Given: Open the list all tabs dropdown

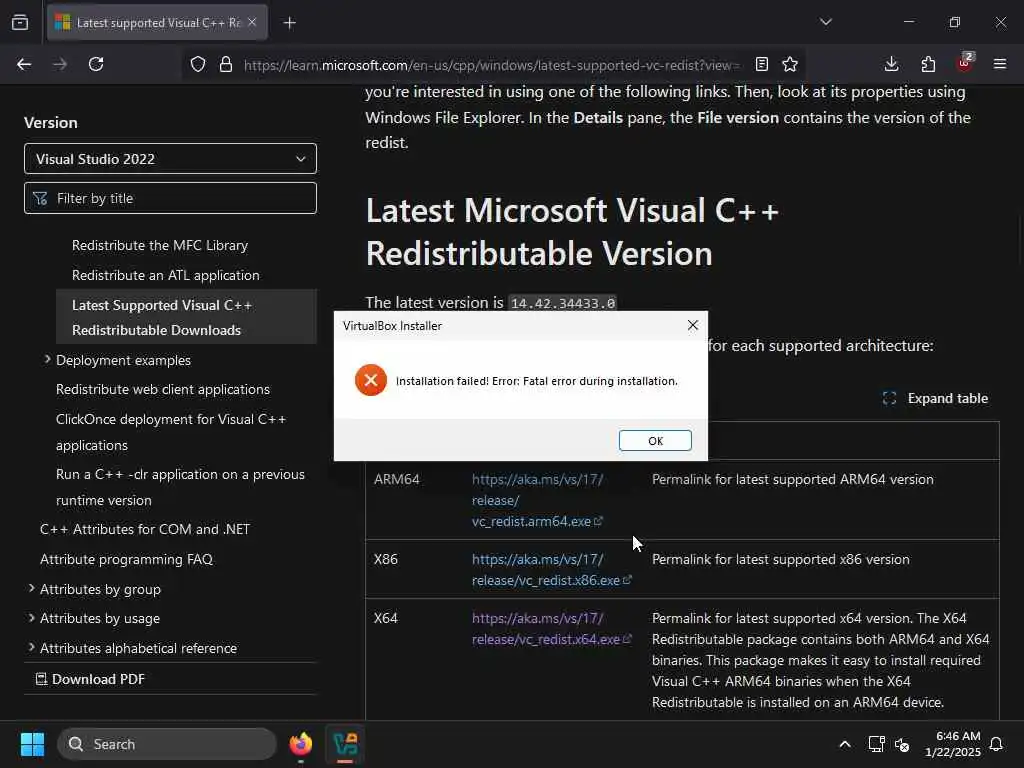Looking at the screenshot, I should (x=826, y=22).
